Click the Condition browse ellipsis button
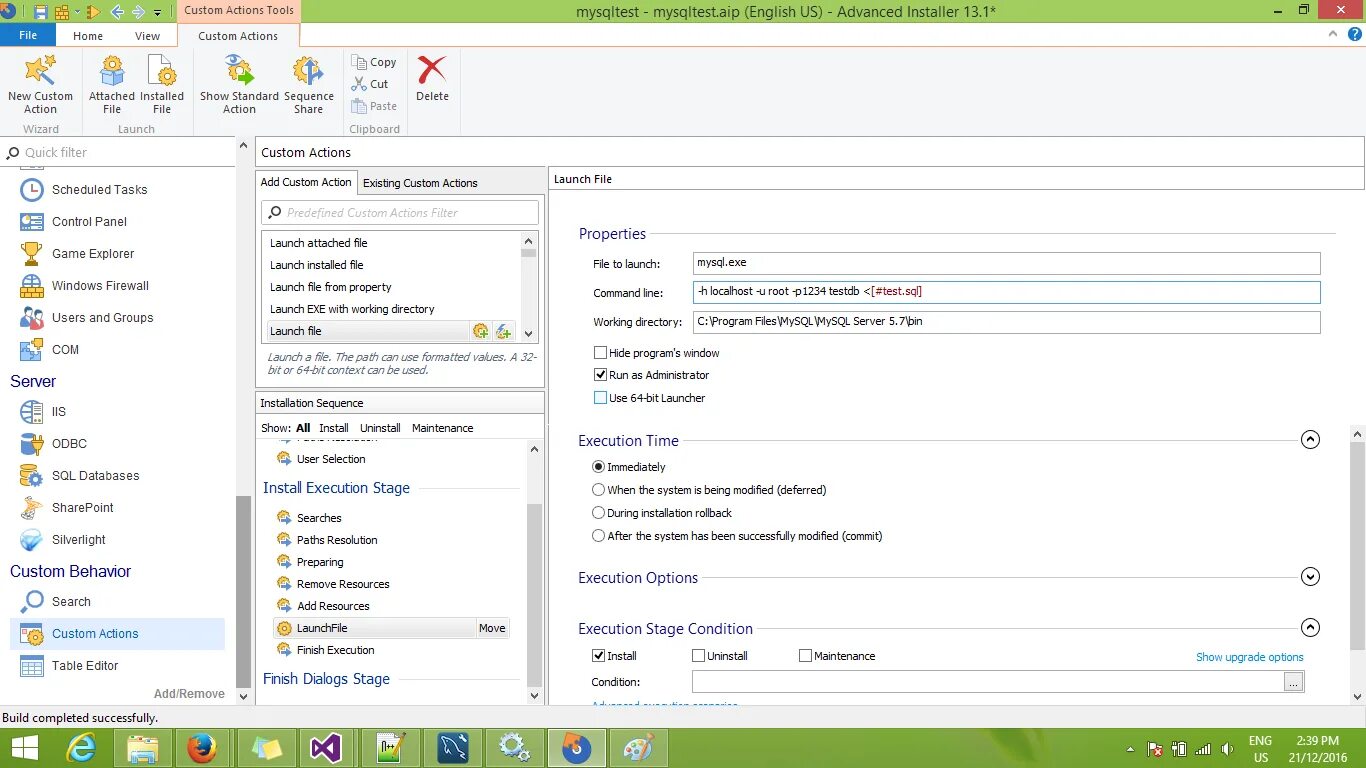The image size is (1366, 768). pos(1294,682)
